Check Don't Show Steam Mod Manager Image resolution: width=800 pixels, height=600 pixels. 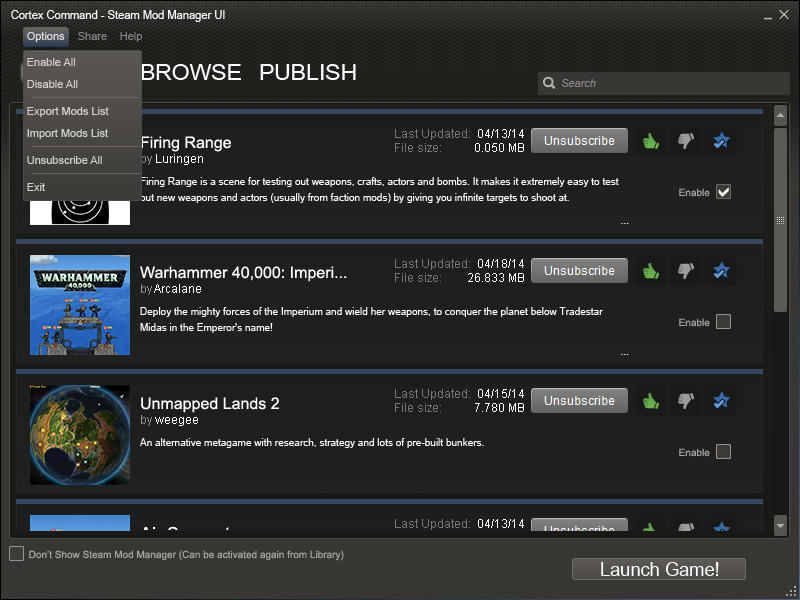(16, 554)
